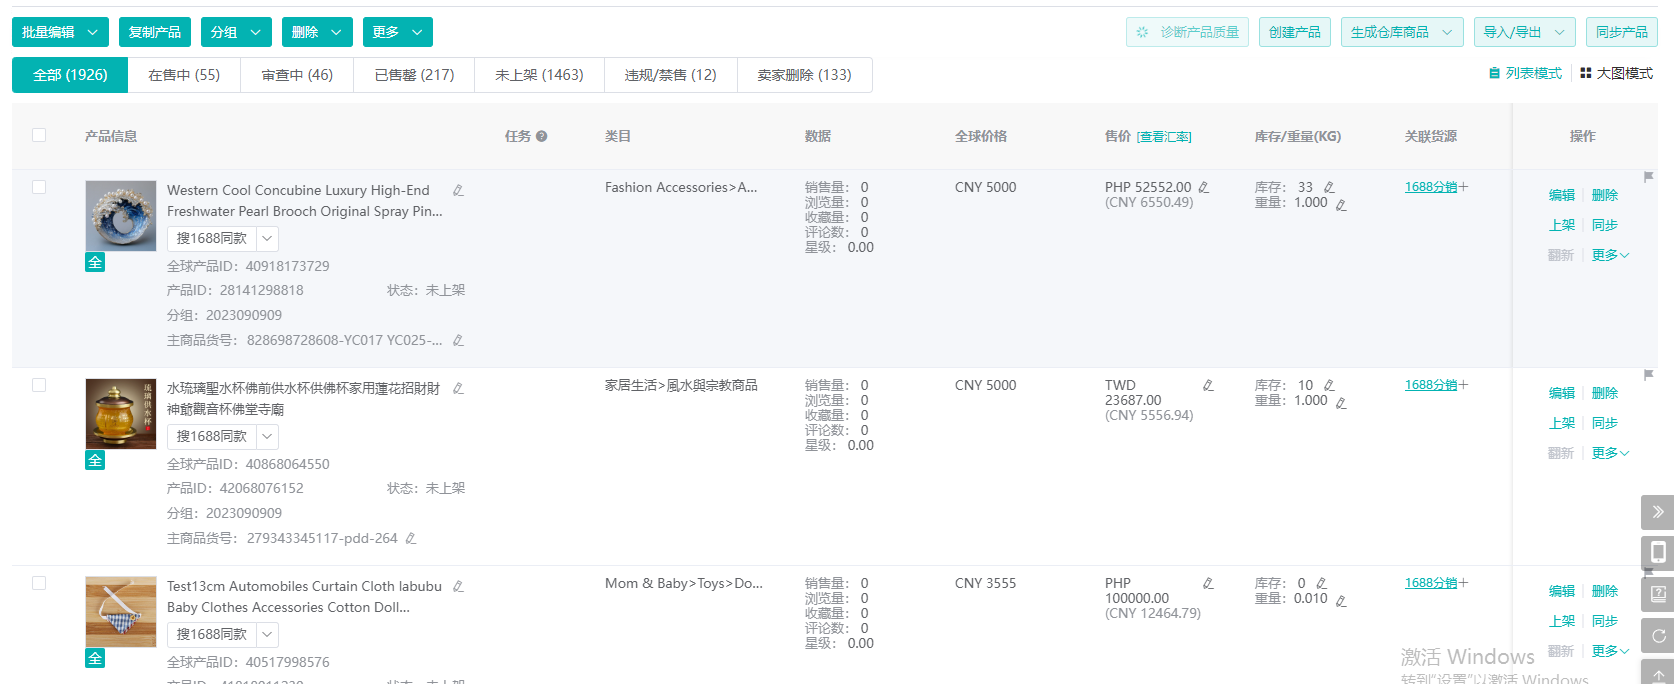
Task: Click the Buddhist water cup product thumbnail
Action: tap(121, 414)
